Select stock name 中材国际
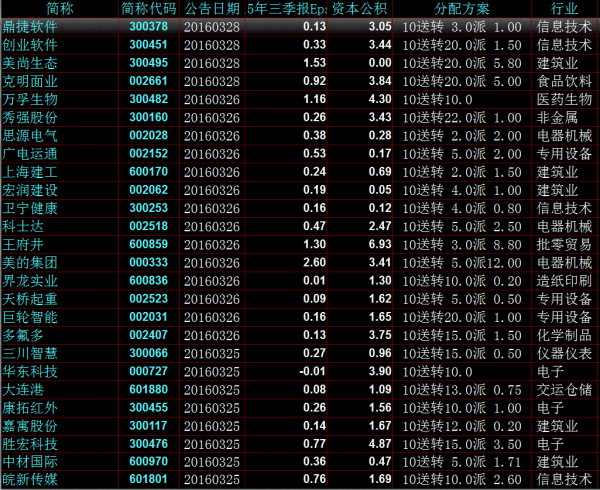The image size is (600, 490). pyautogui.click(x=30, y=462)
